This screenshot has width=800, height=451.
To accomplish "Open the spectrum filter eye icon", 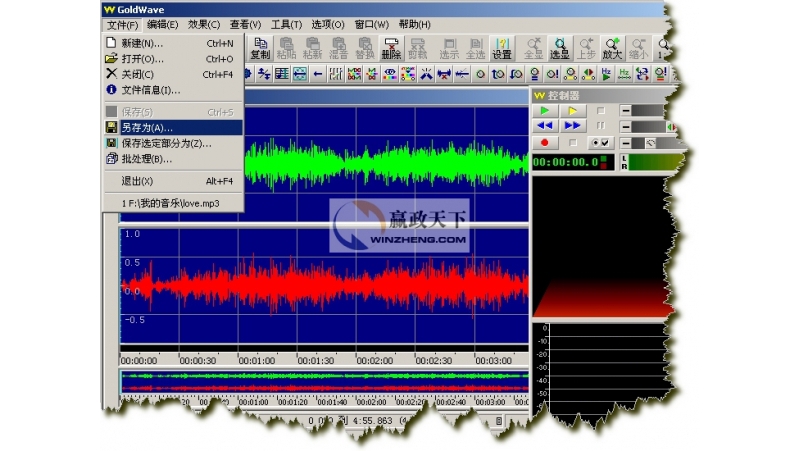I will point(390,74).
